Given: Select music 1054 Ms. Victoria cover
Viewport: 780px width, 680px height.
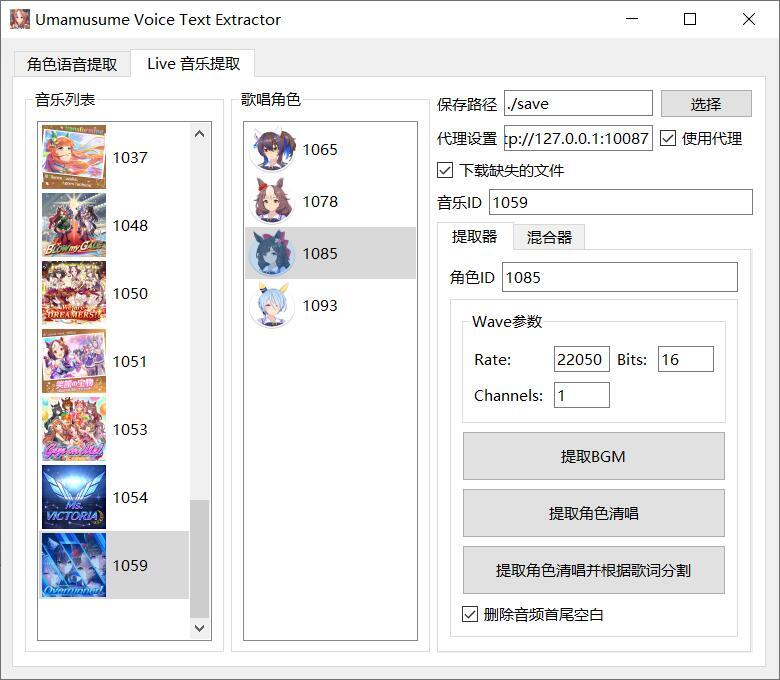Looking at the screenshot, I should click(x=74, y=497).
